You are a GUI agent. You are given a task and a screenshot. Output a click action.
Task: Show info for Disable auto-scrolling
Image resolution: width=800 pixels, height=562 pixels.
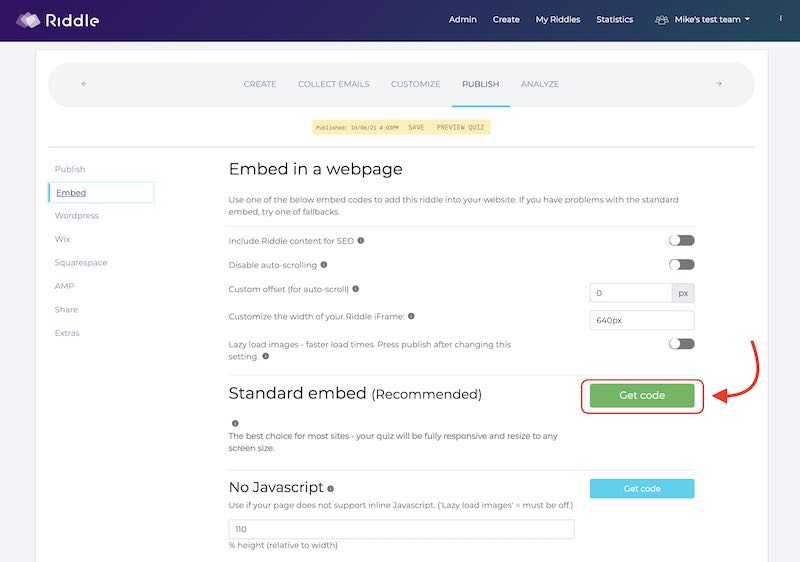tap(324, 265)
